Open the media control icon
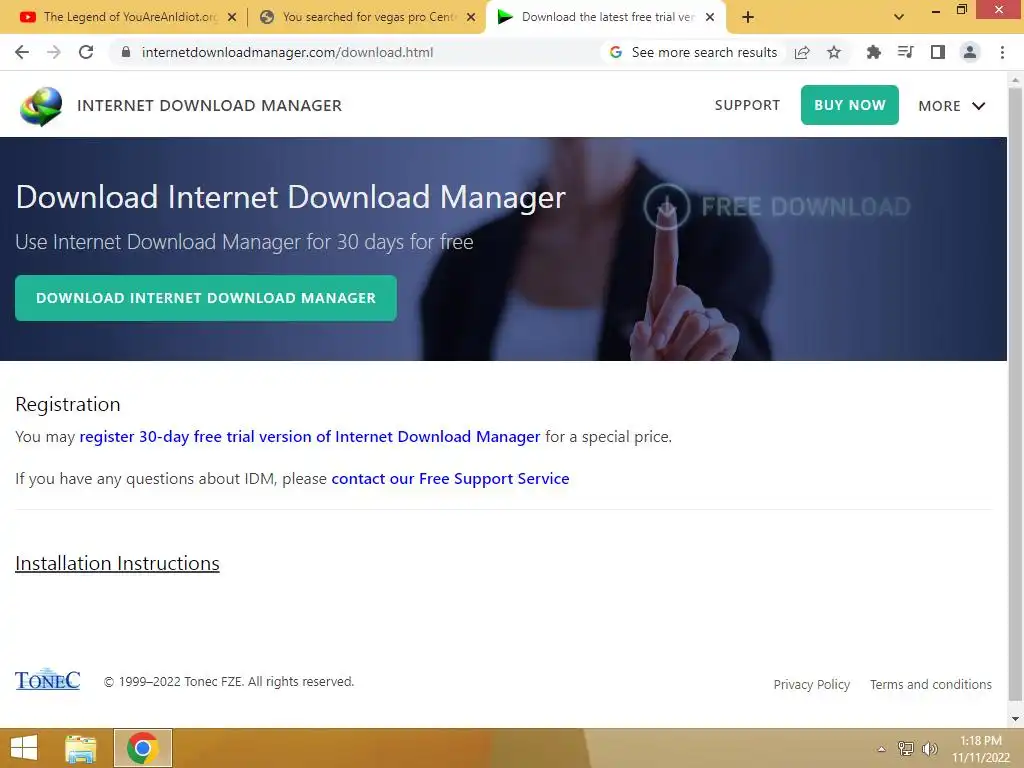The height and width of the screenshot is (768, 1024). 905,52
